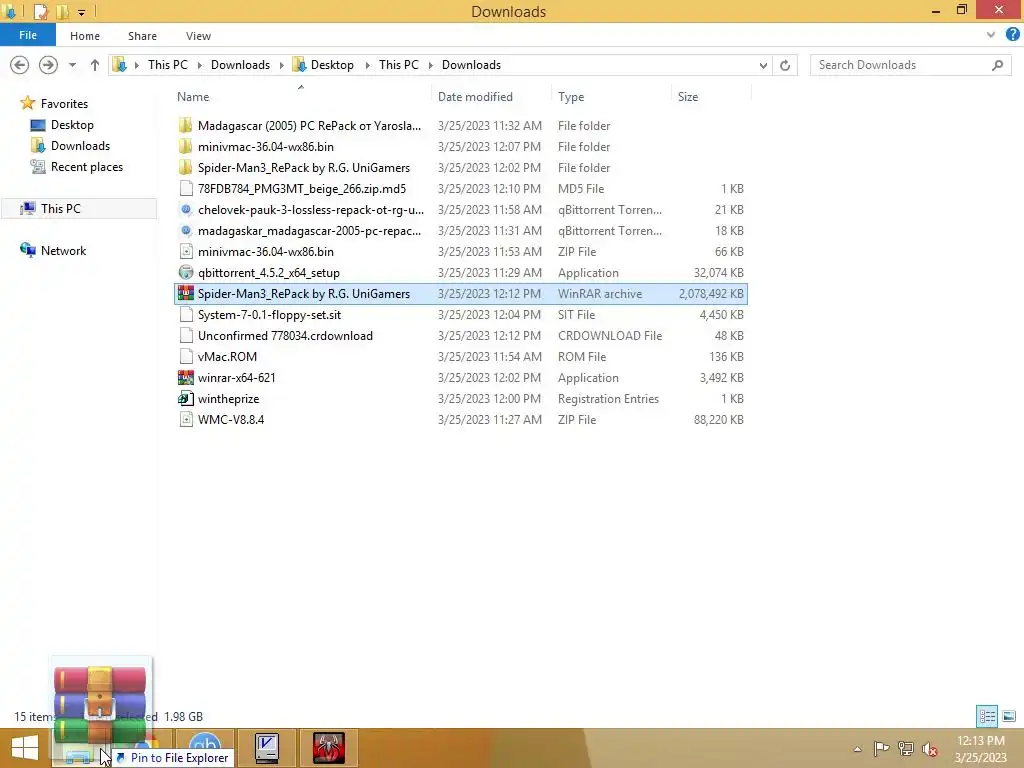This screenshot has width=1024, height=768.
Task: Click New folder icon in title bar
Action: 63,11
